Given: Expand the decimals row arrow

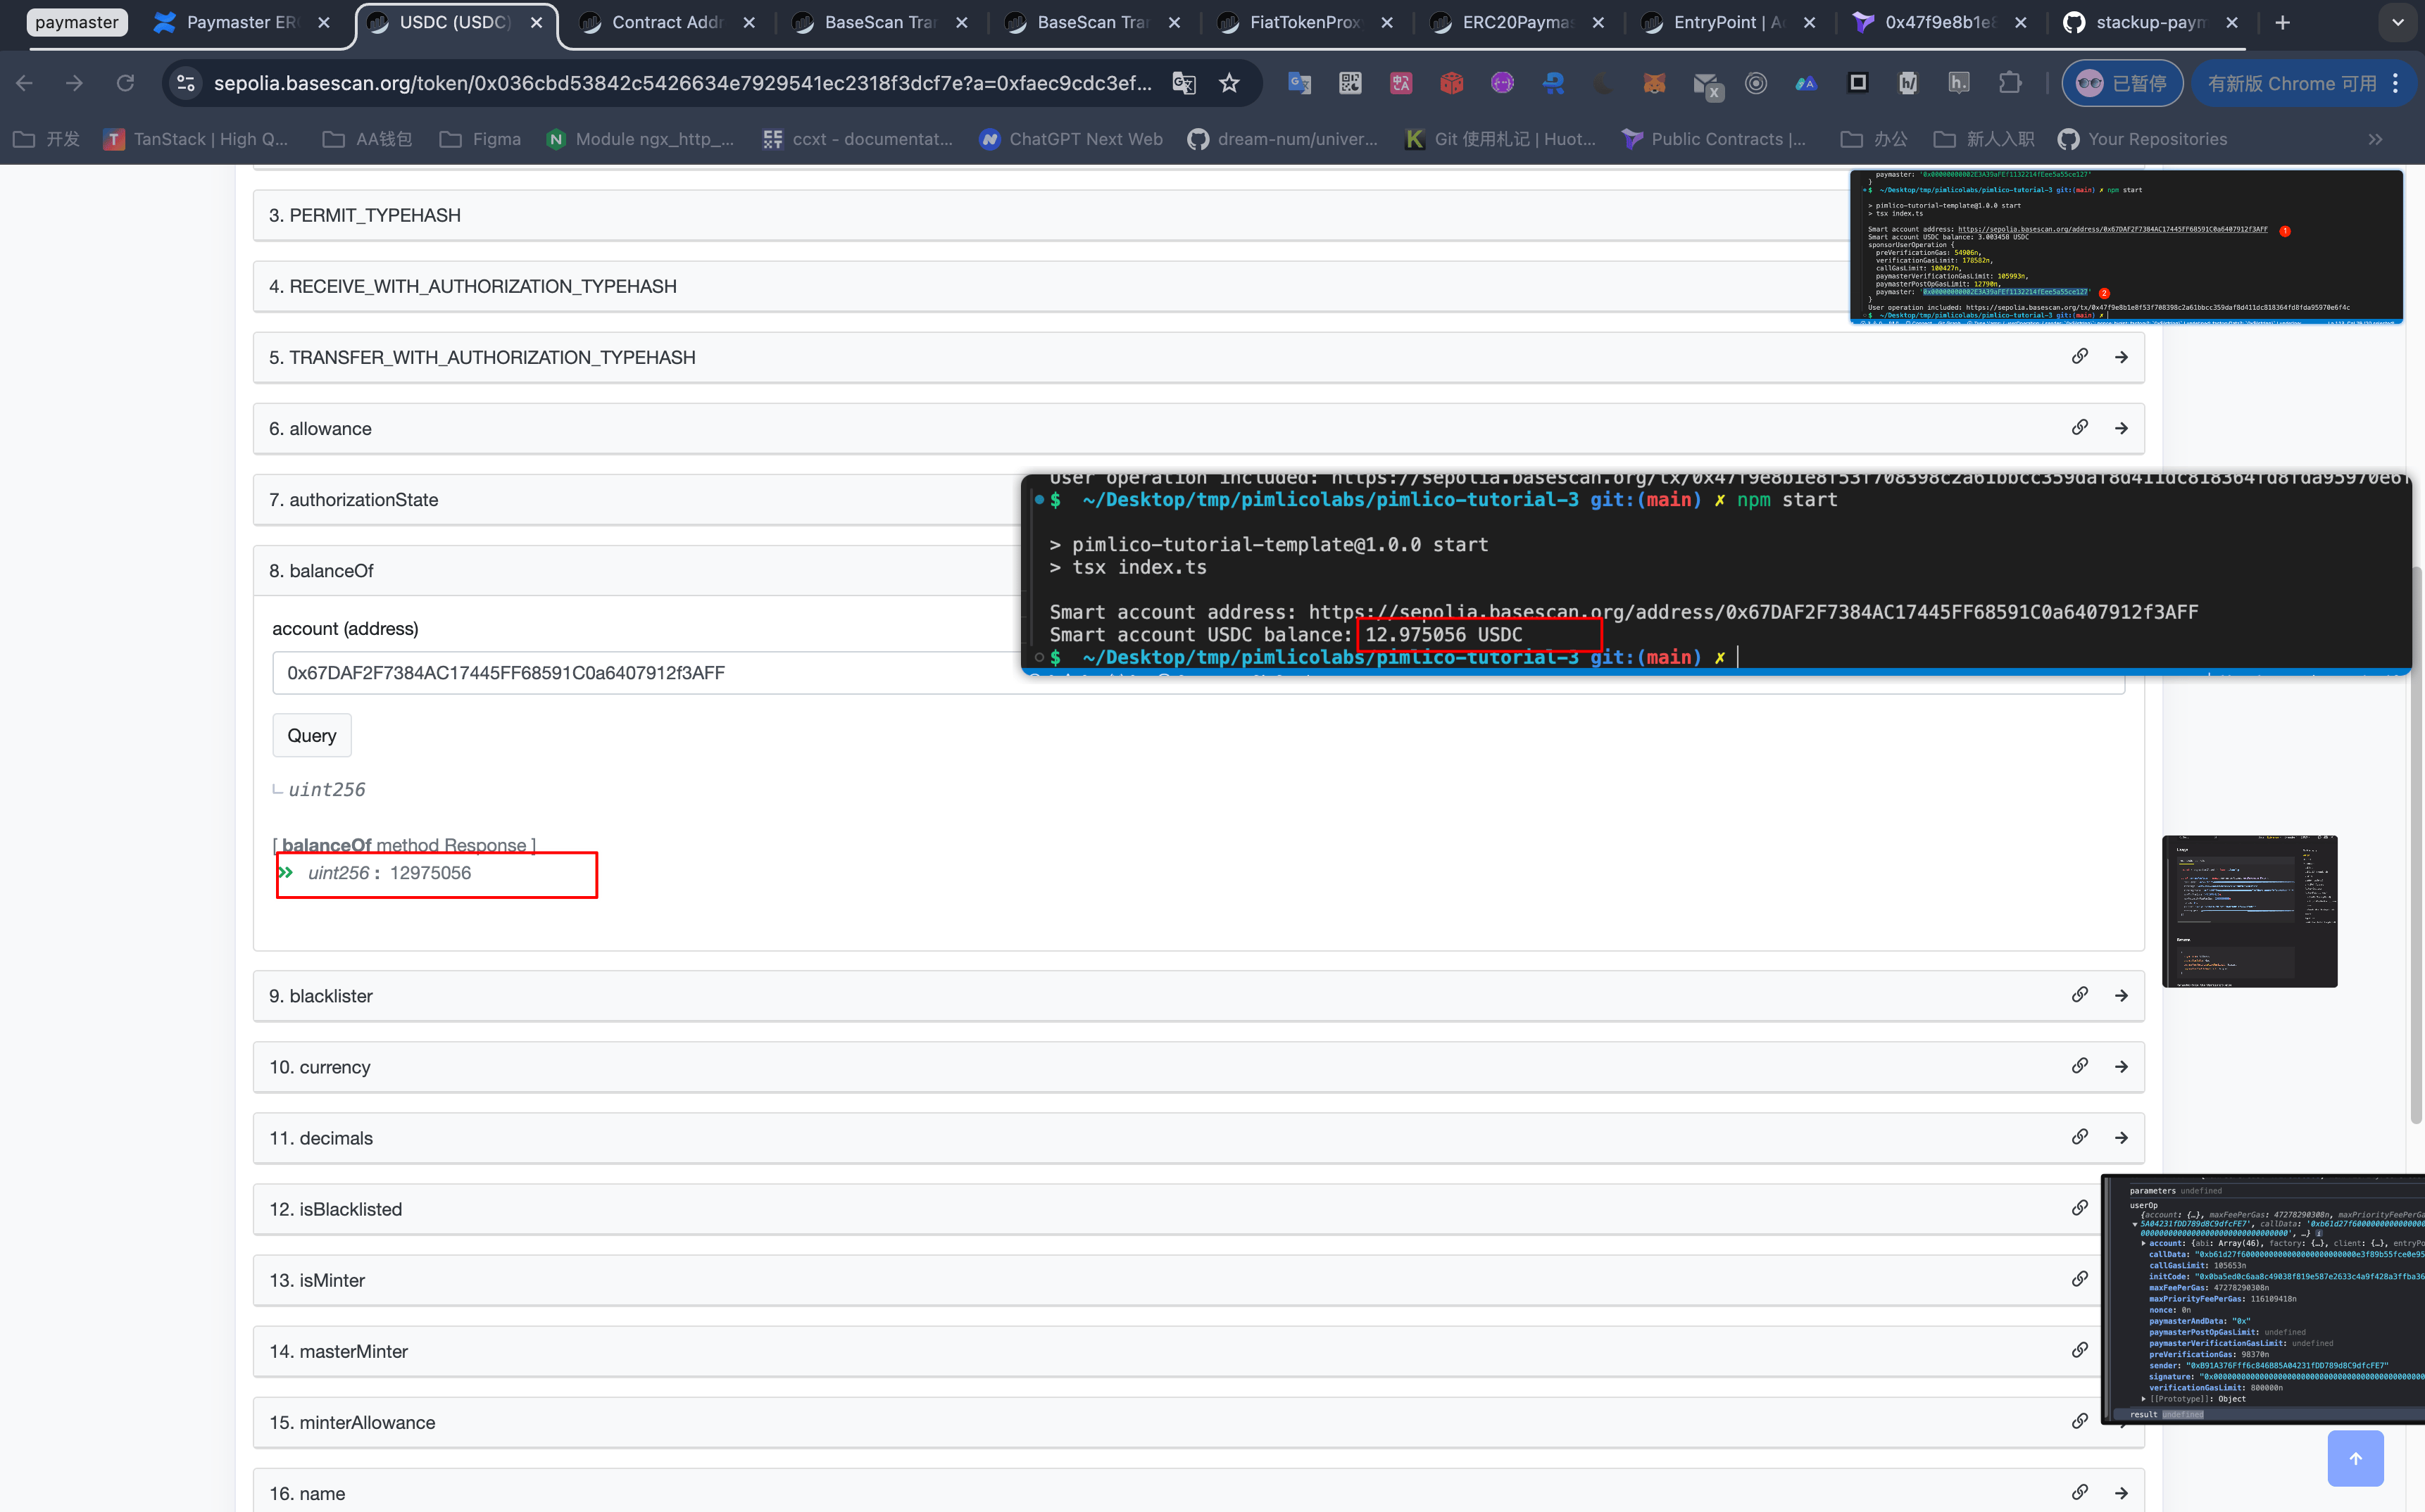Looking at the screenshot, I should point(2121,1137).
